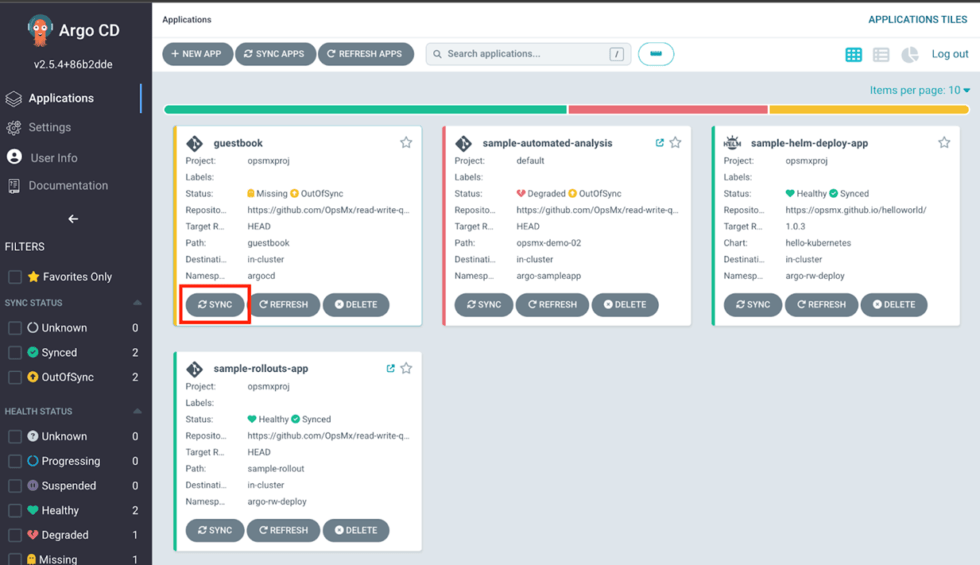
Task: Click the Helm icon on sample-helm-deploy-app
Action: point(732,142)
